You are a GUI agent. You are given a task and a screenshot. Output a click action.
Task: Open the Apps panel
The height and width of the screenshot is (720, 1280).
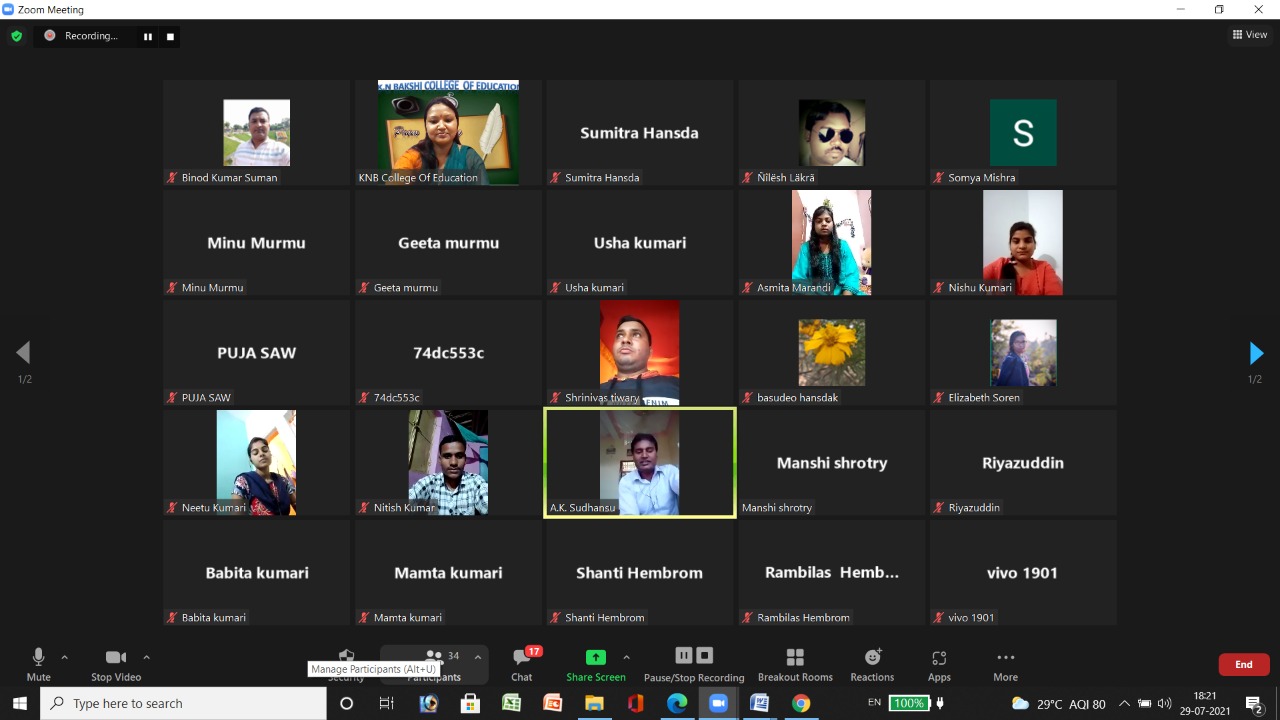pyautogui.click(x=938, y=663)
